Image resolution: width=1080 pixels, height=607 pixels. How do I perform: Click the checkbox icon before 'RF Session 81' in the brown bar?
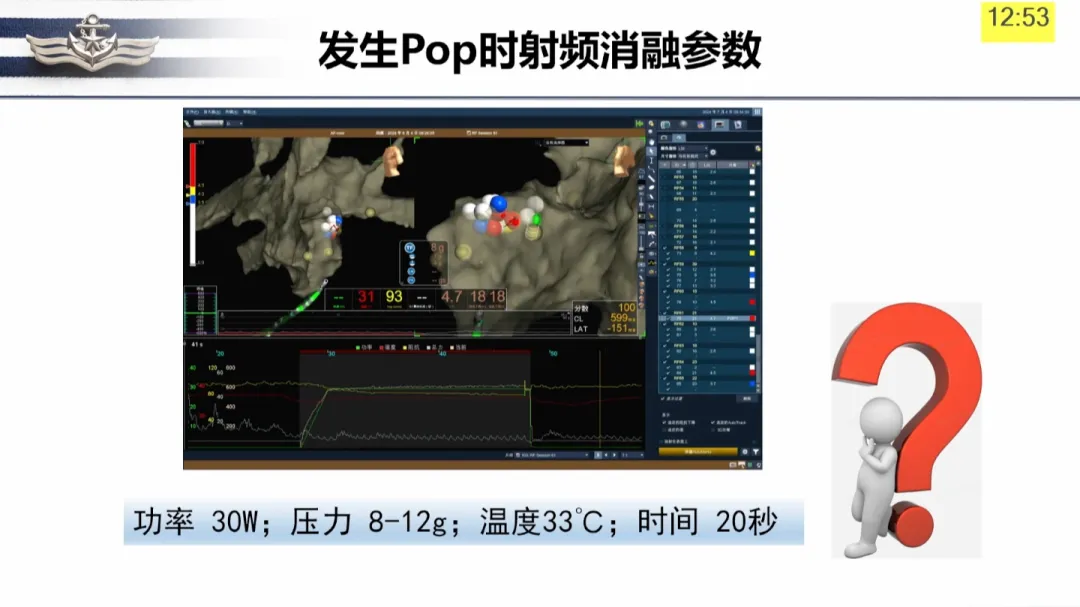[469, 132]
